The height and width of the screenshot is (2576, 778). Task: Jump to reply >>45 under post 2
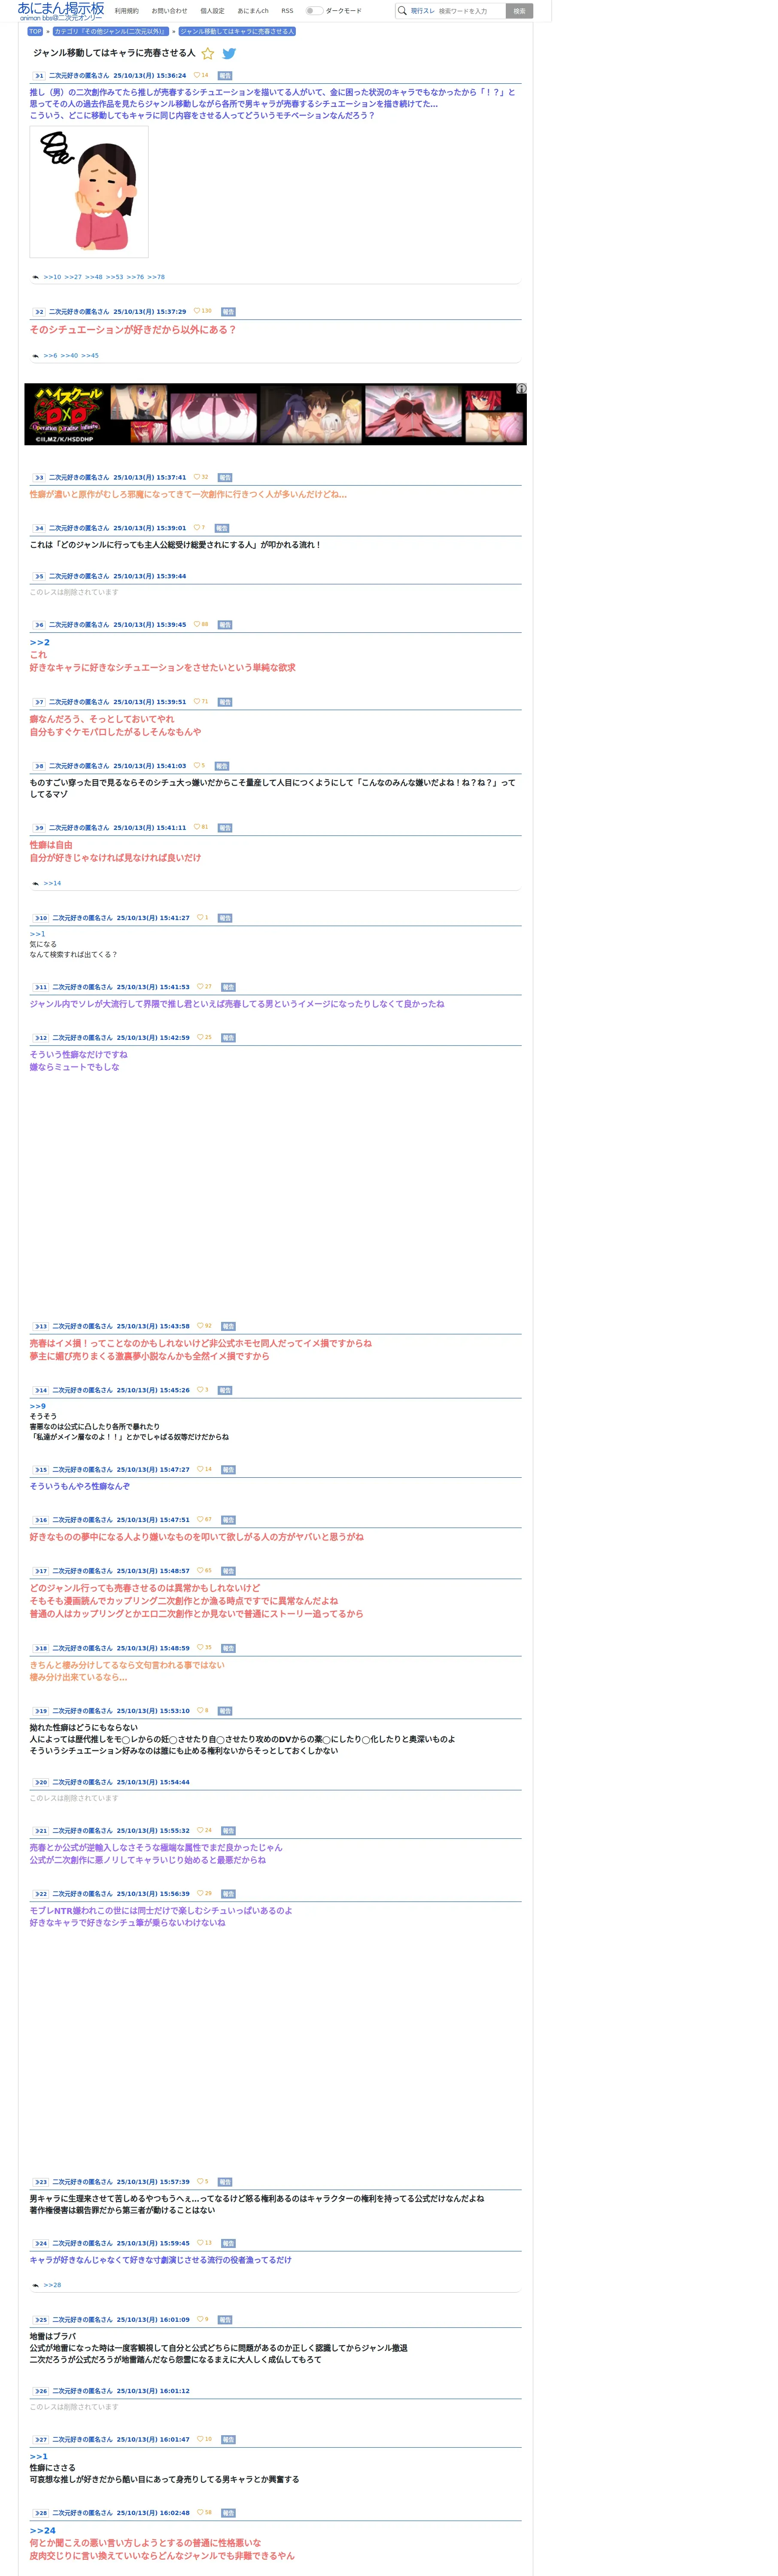[90, 355]
